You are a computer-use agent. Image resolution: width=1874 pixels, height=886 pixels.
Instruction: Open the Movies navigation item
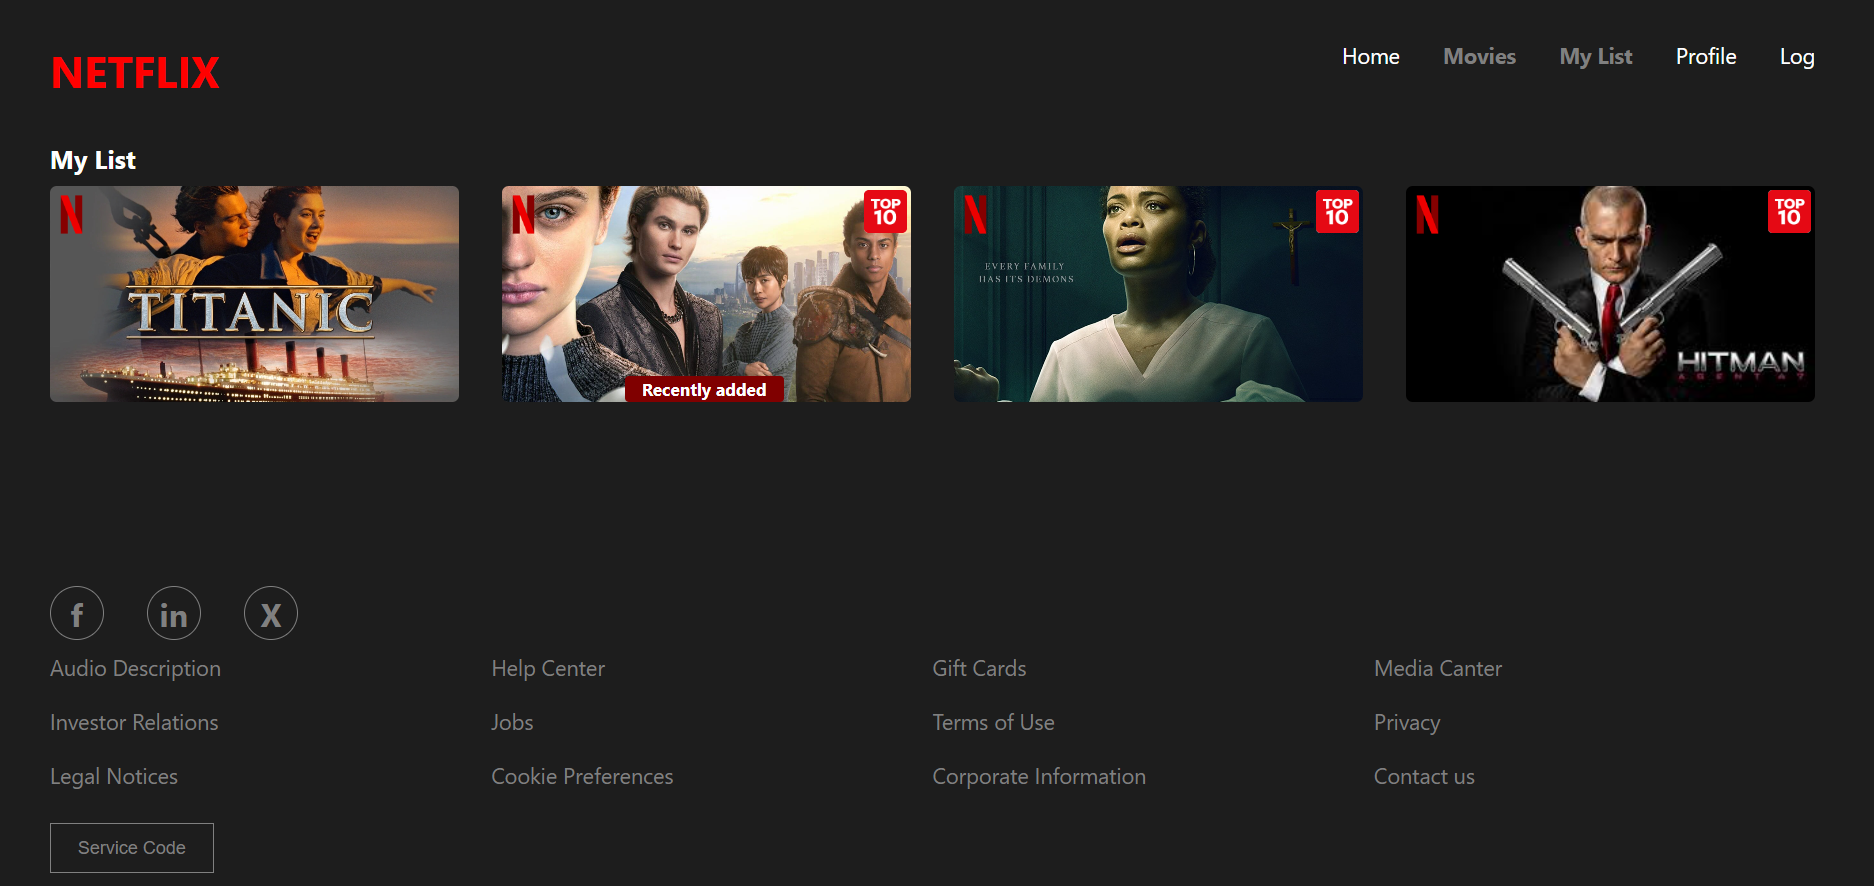click(1479, 57)
